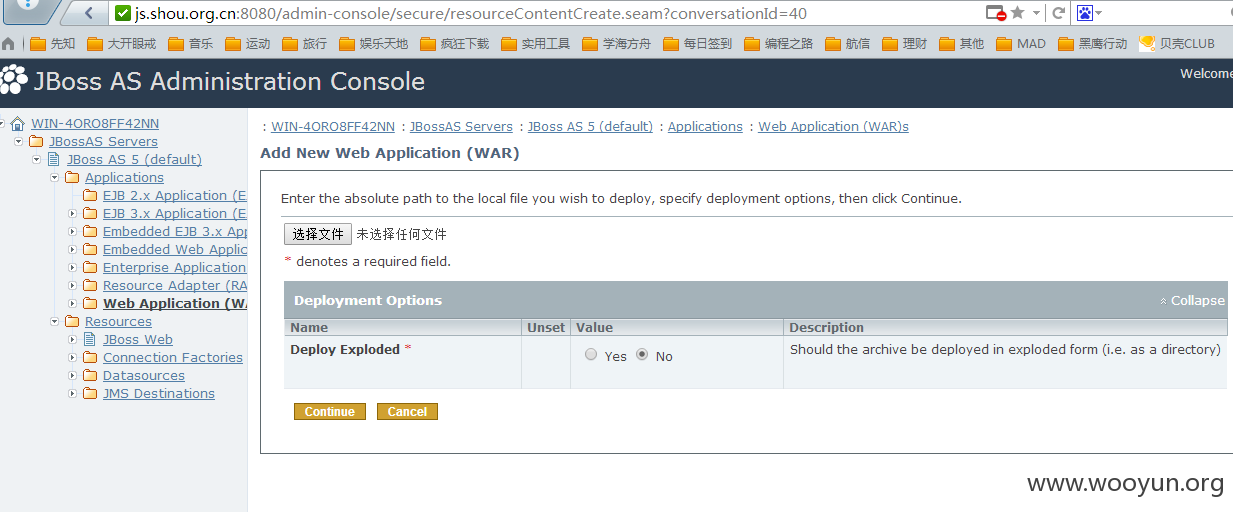Click the home icon on the bookmarks bar
Screen dimensions: 1233x512
[x=9, y=44]
